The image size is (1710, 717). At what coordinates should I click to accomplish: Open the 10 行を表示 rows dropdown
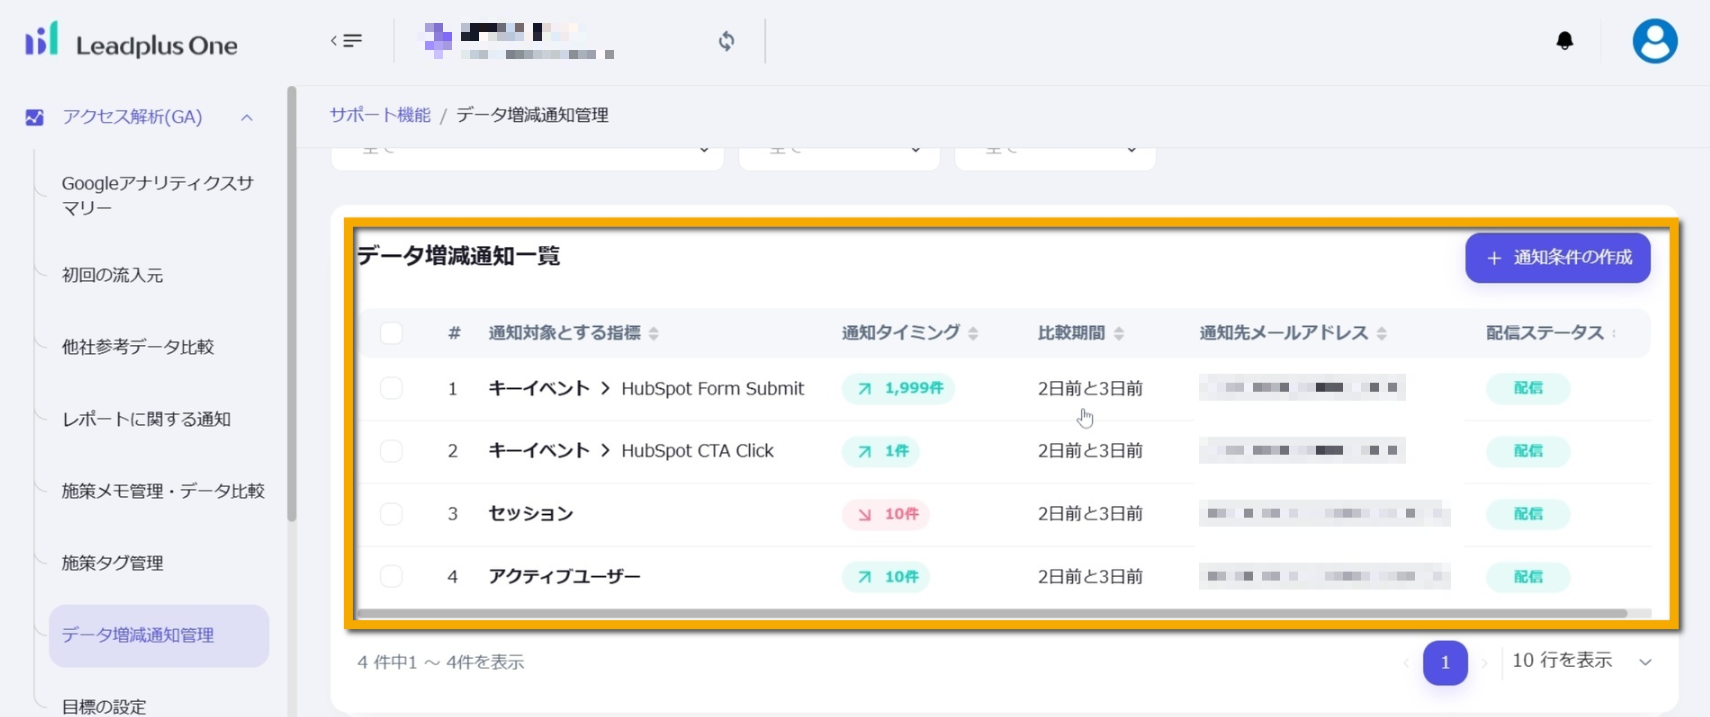[1581, 661]
